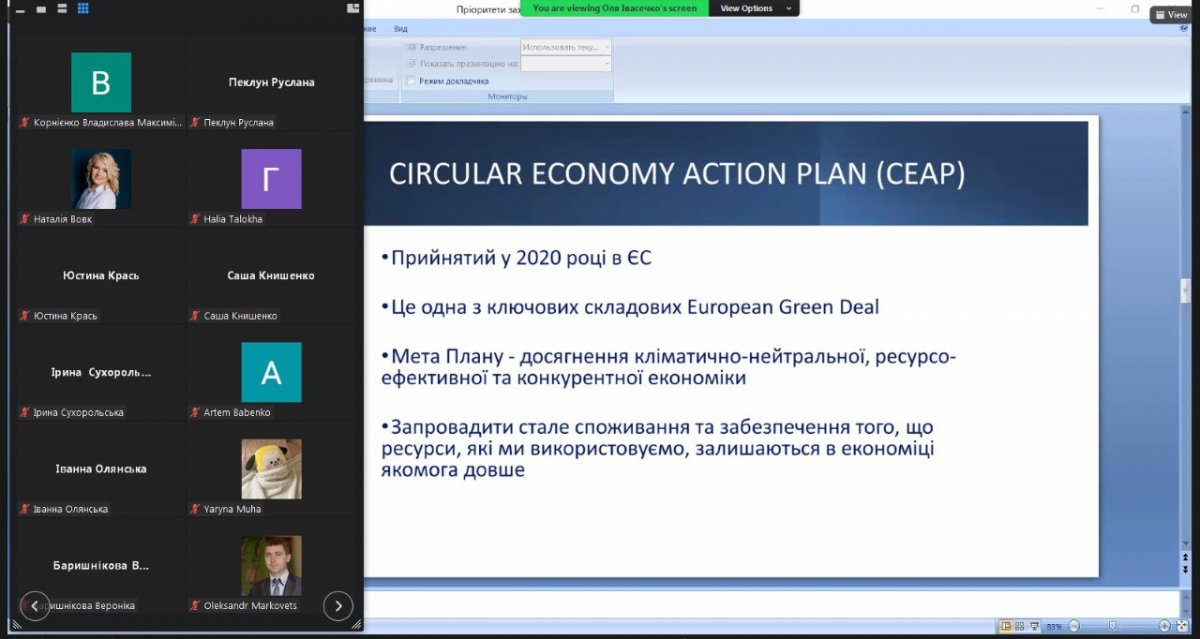Toggle the Режим докладчика checkbox

click(411, 81)
